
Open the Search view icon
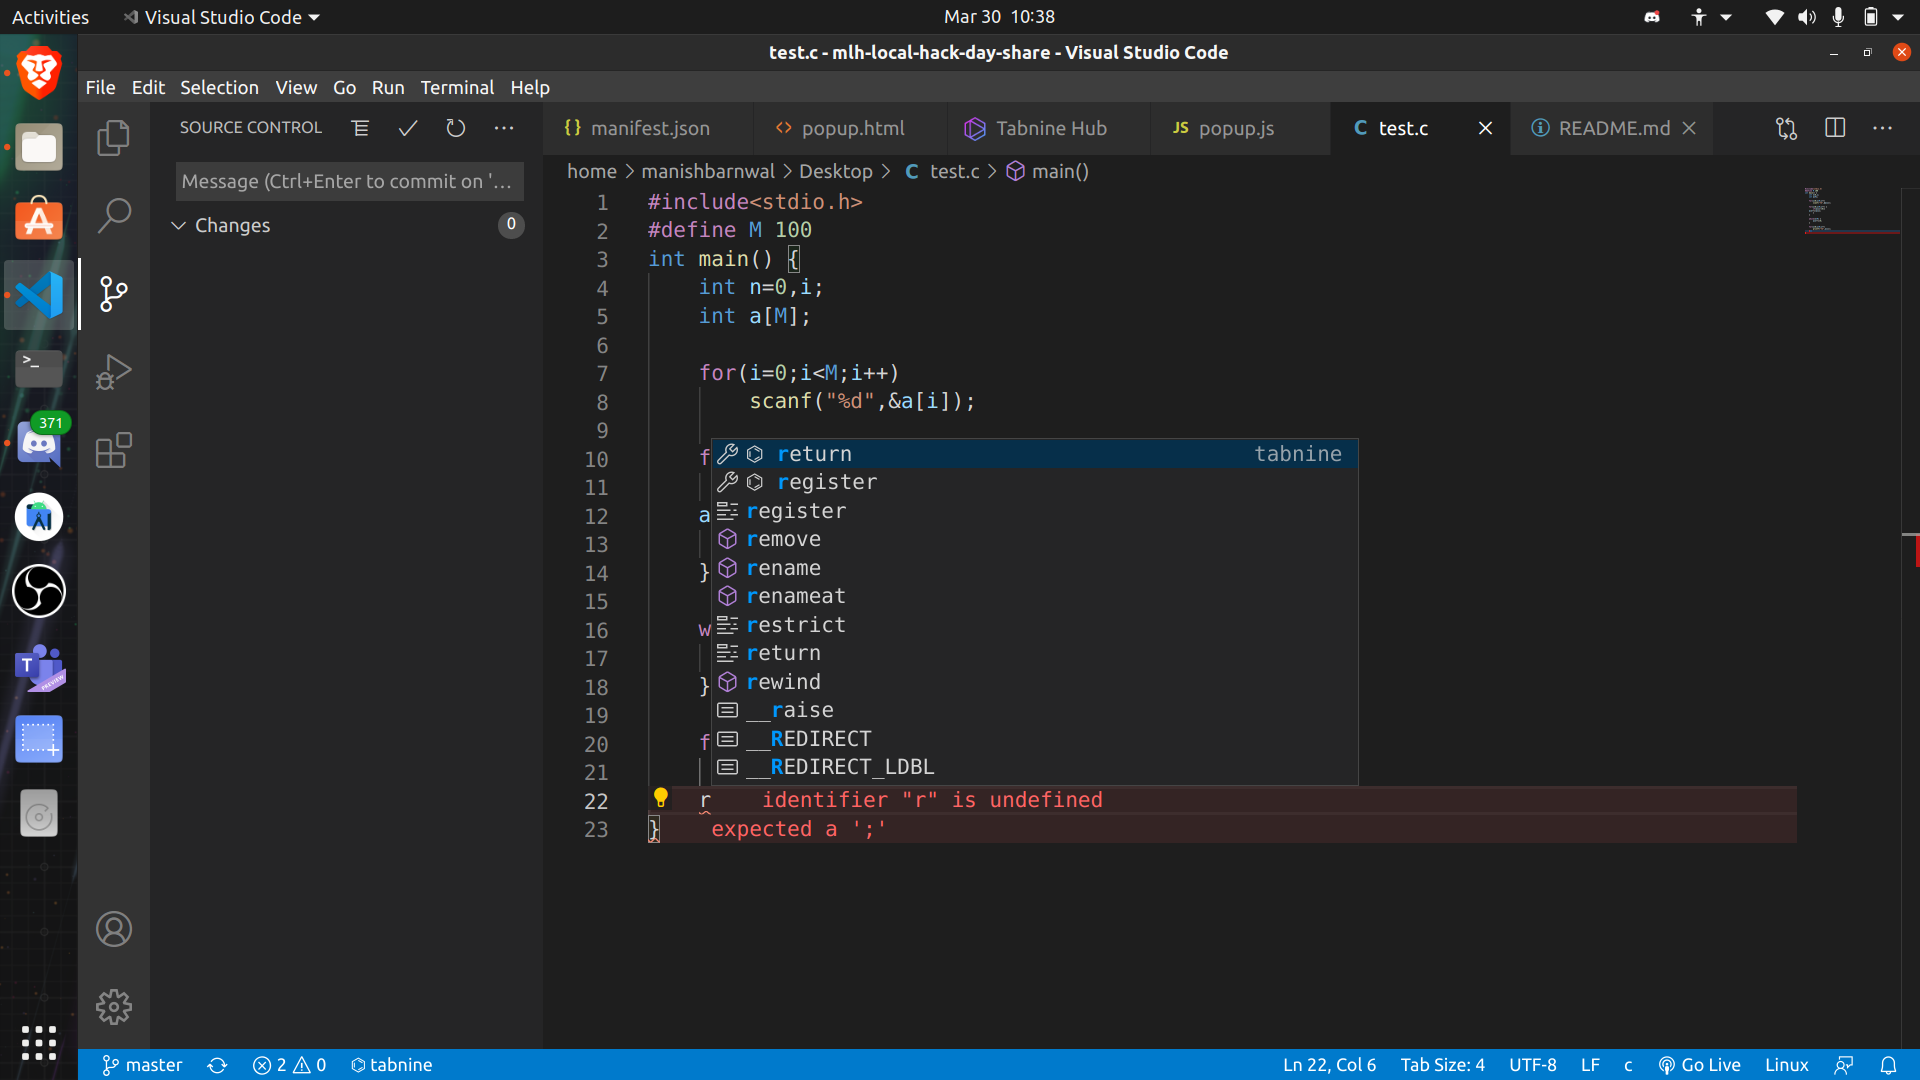click(113, 215)
